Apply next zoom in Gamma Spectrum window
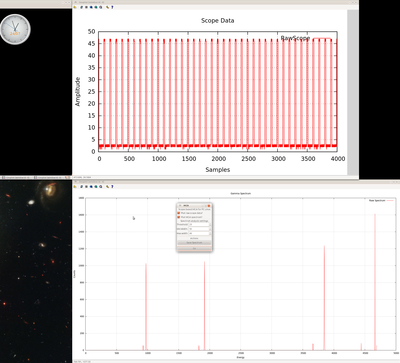 (96, 186)
